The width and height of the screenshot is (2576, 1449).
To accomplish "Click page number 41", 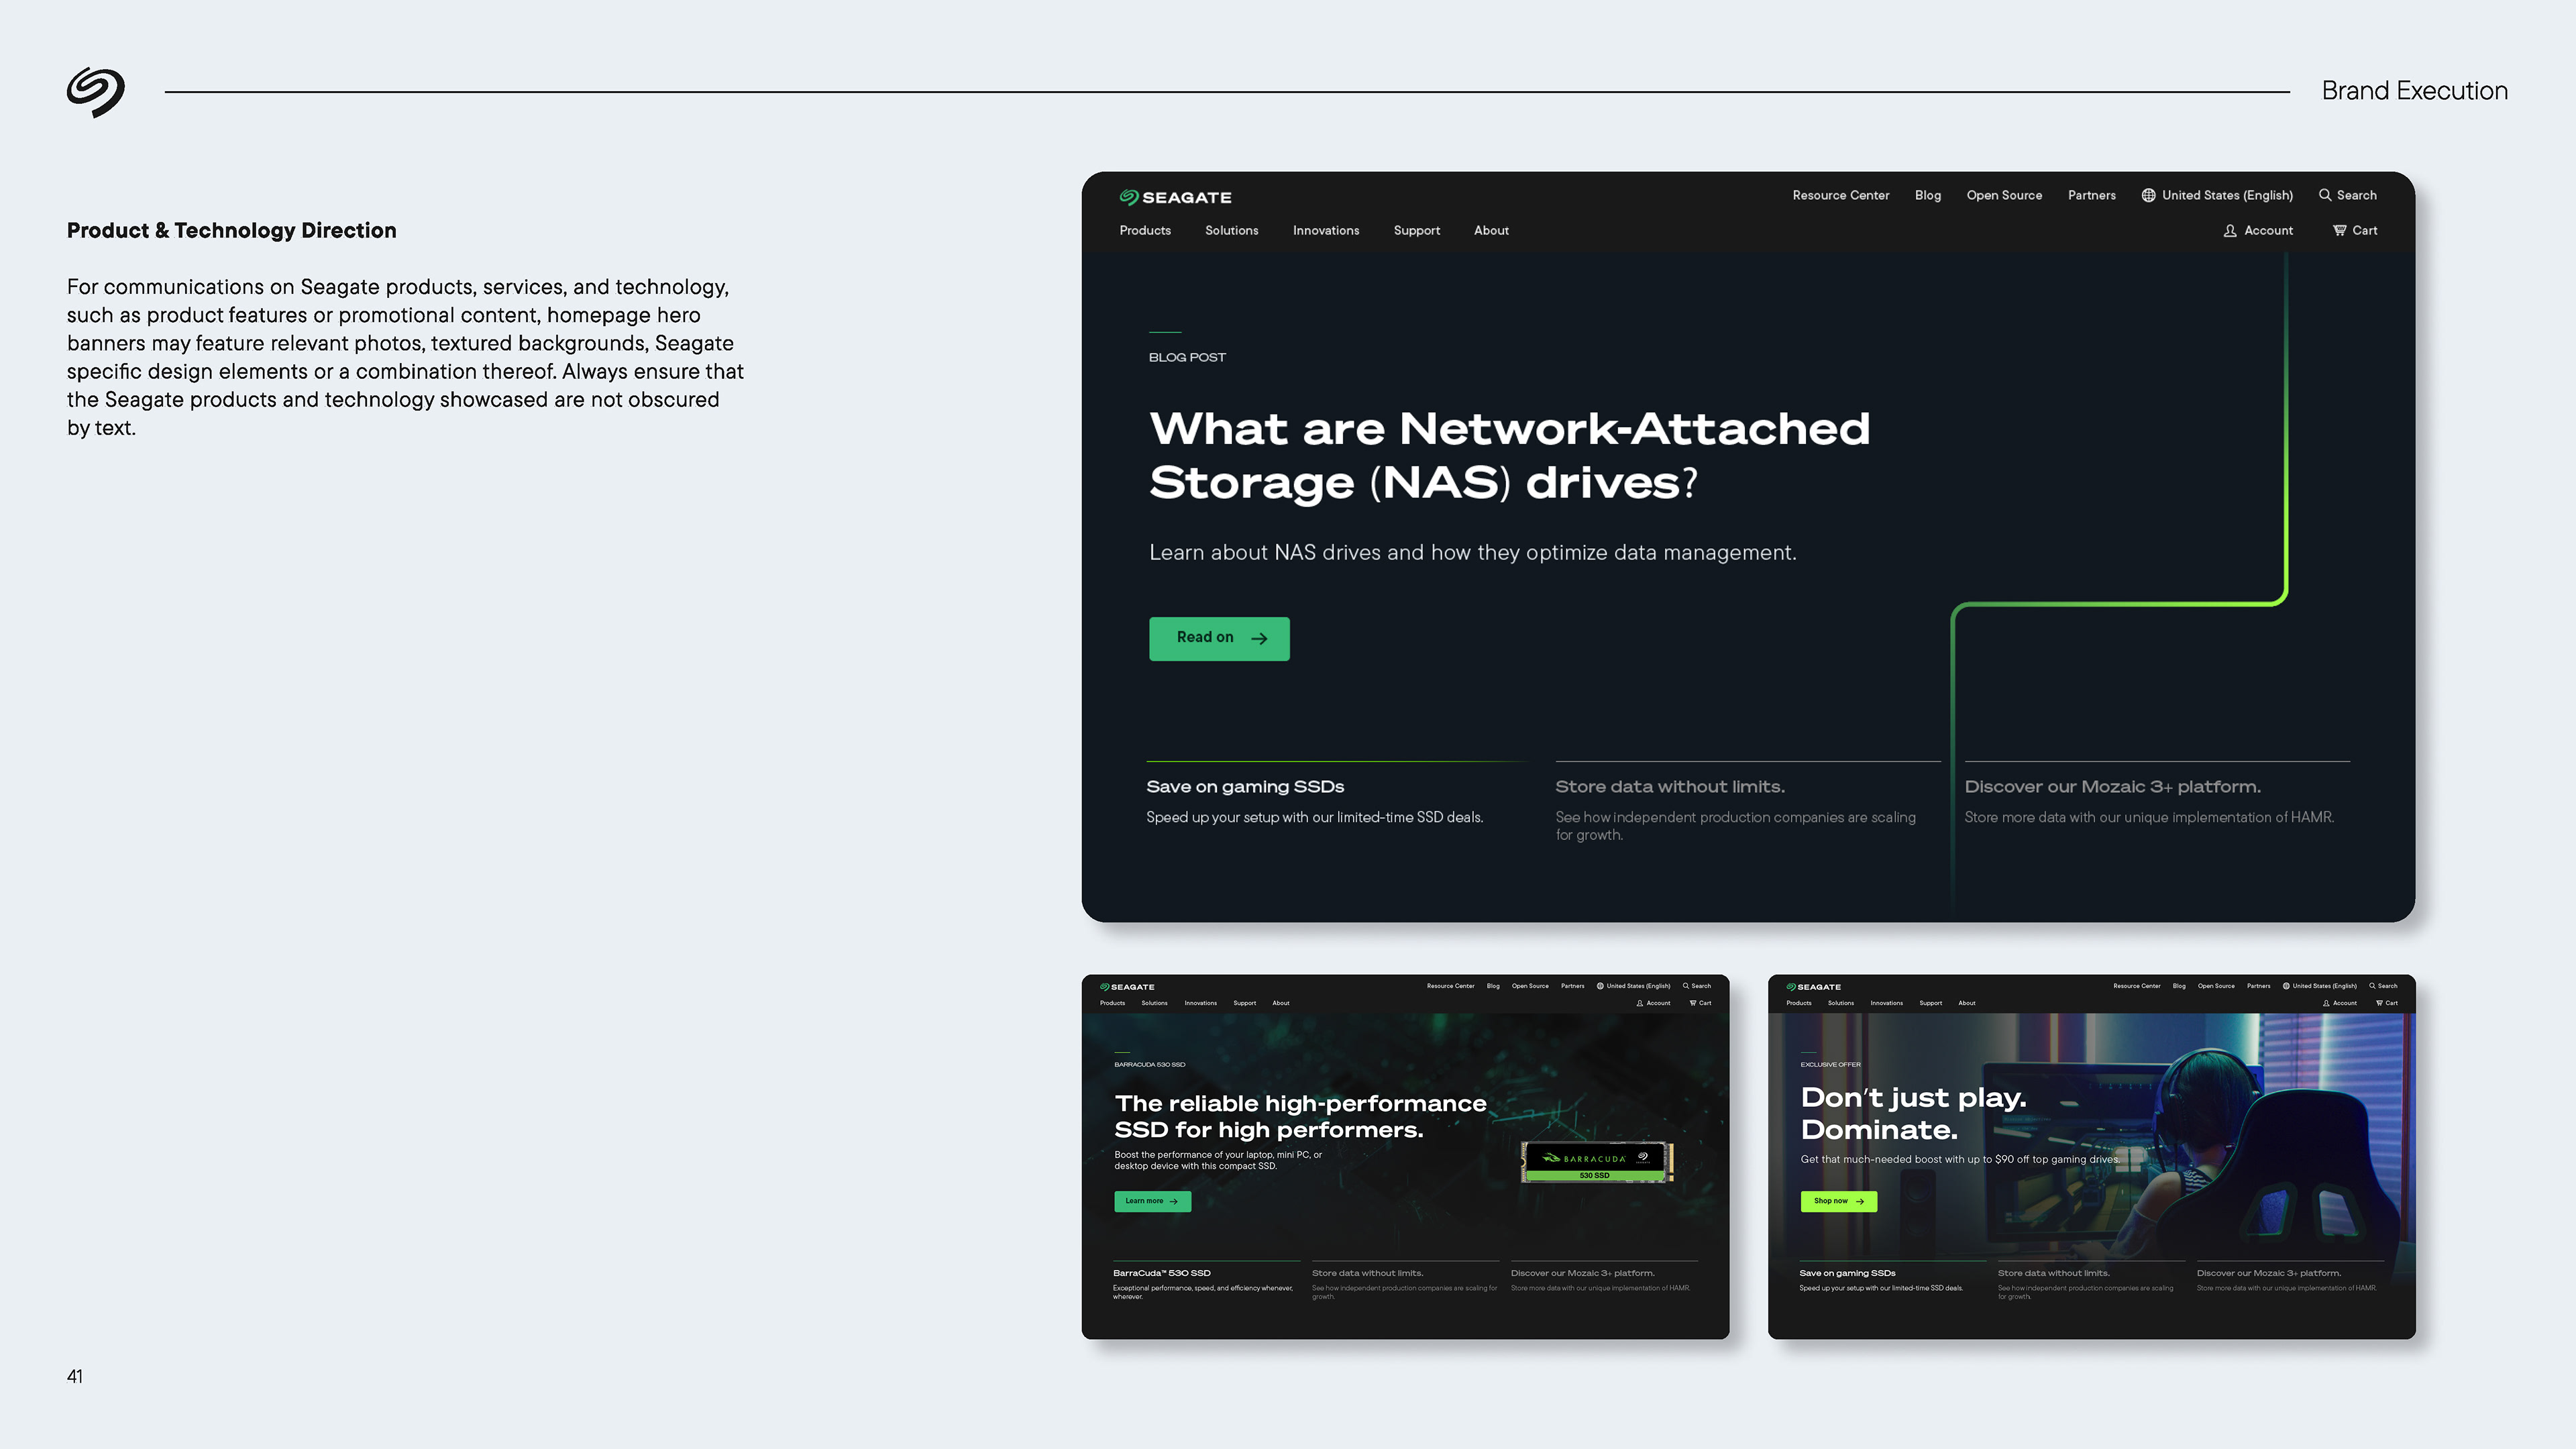I will coord(75,1376).
